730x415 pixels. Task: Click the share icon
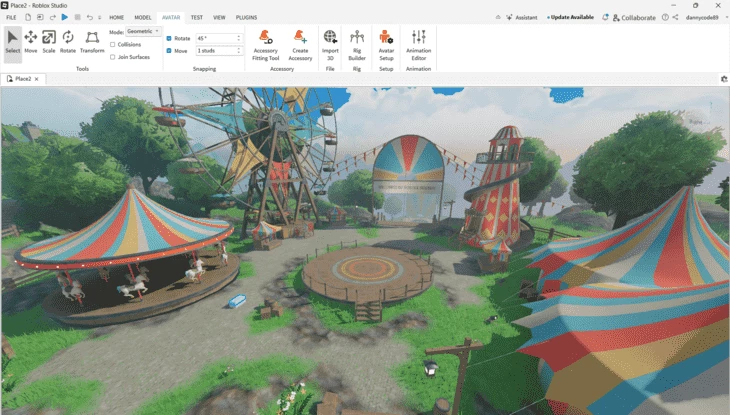click(x=676, y=17)
